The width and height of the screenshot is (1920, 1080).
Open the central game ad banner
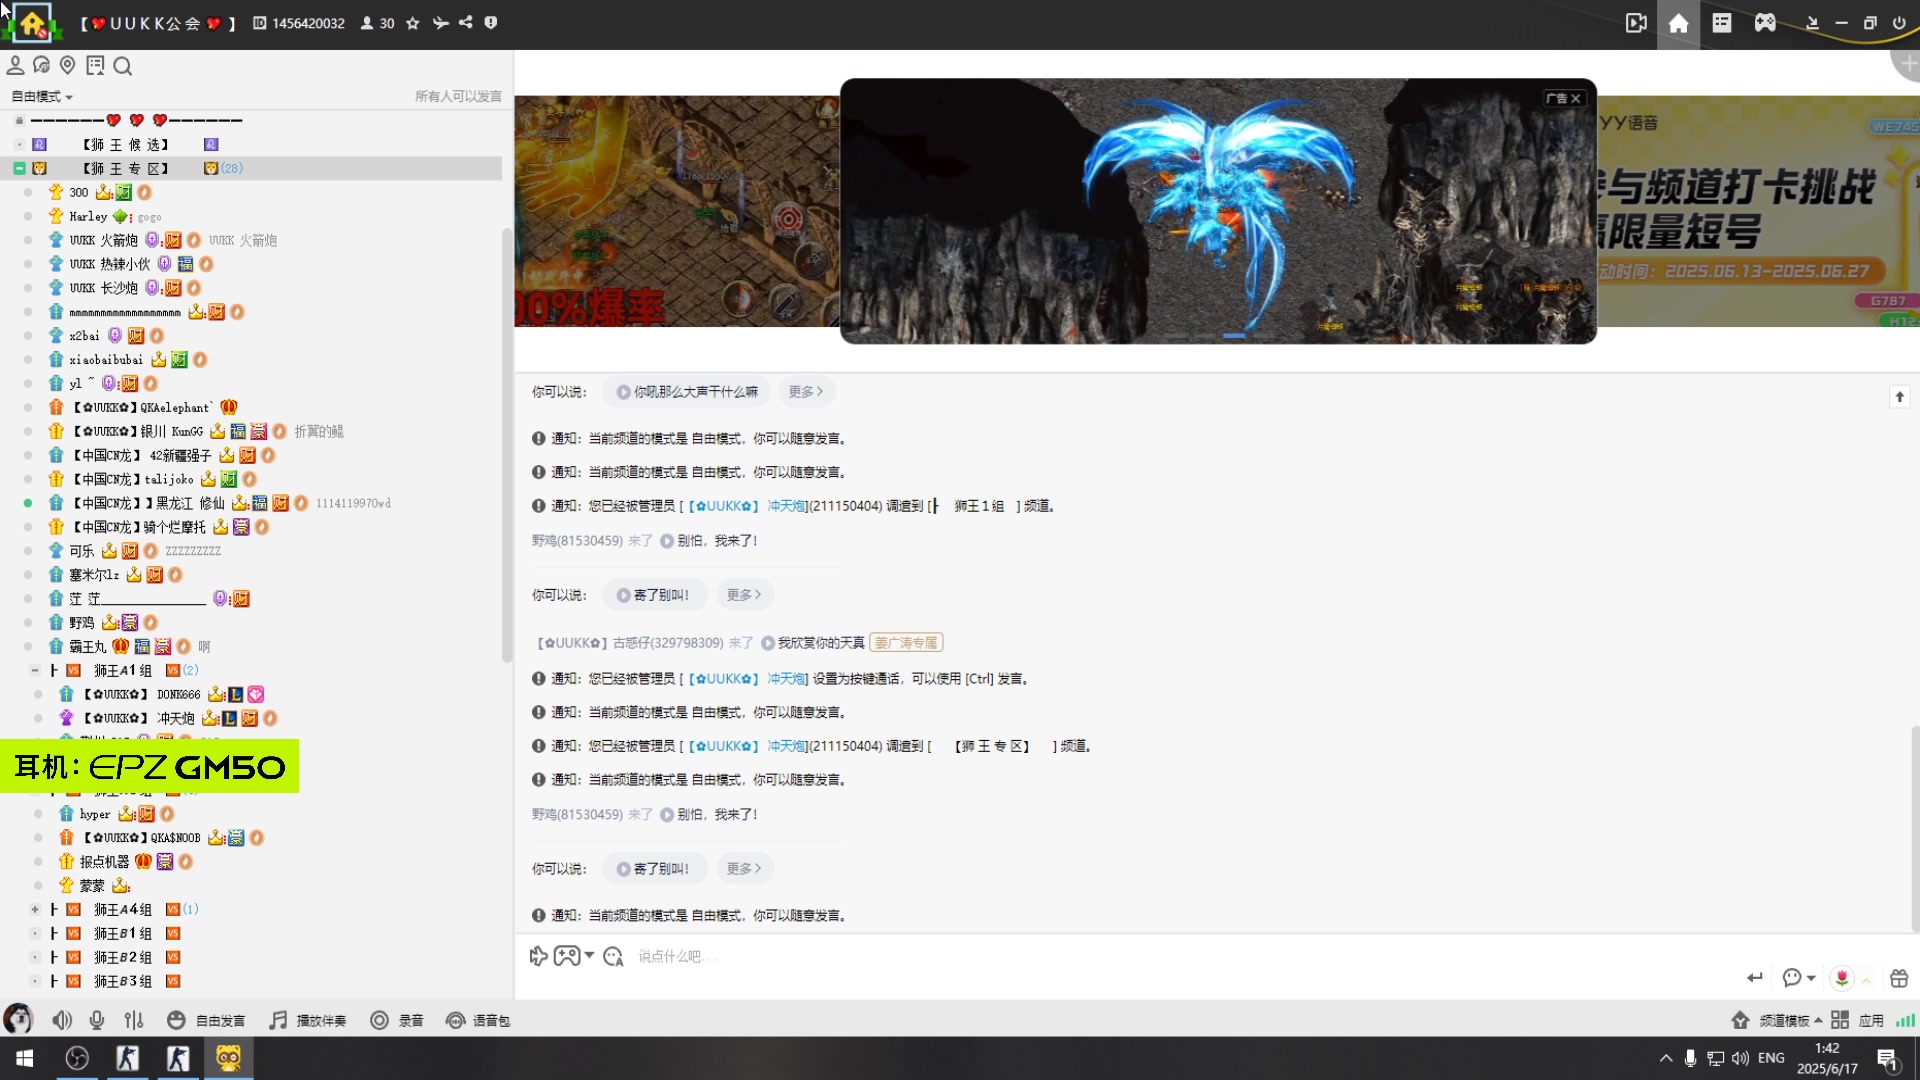coord(1218,211)
